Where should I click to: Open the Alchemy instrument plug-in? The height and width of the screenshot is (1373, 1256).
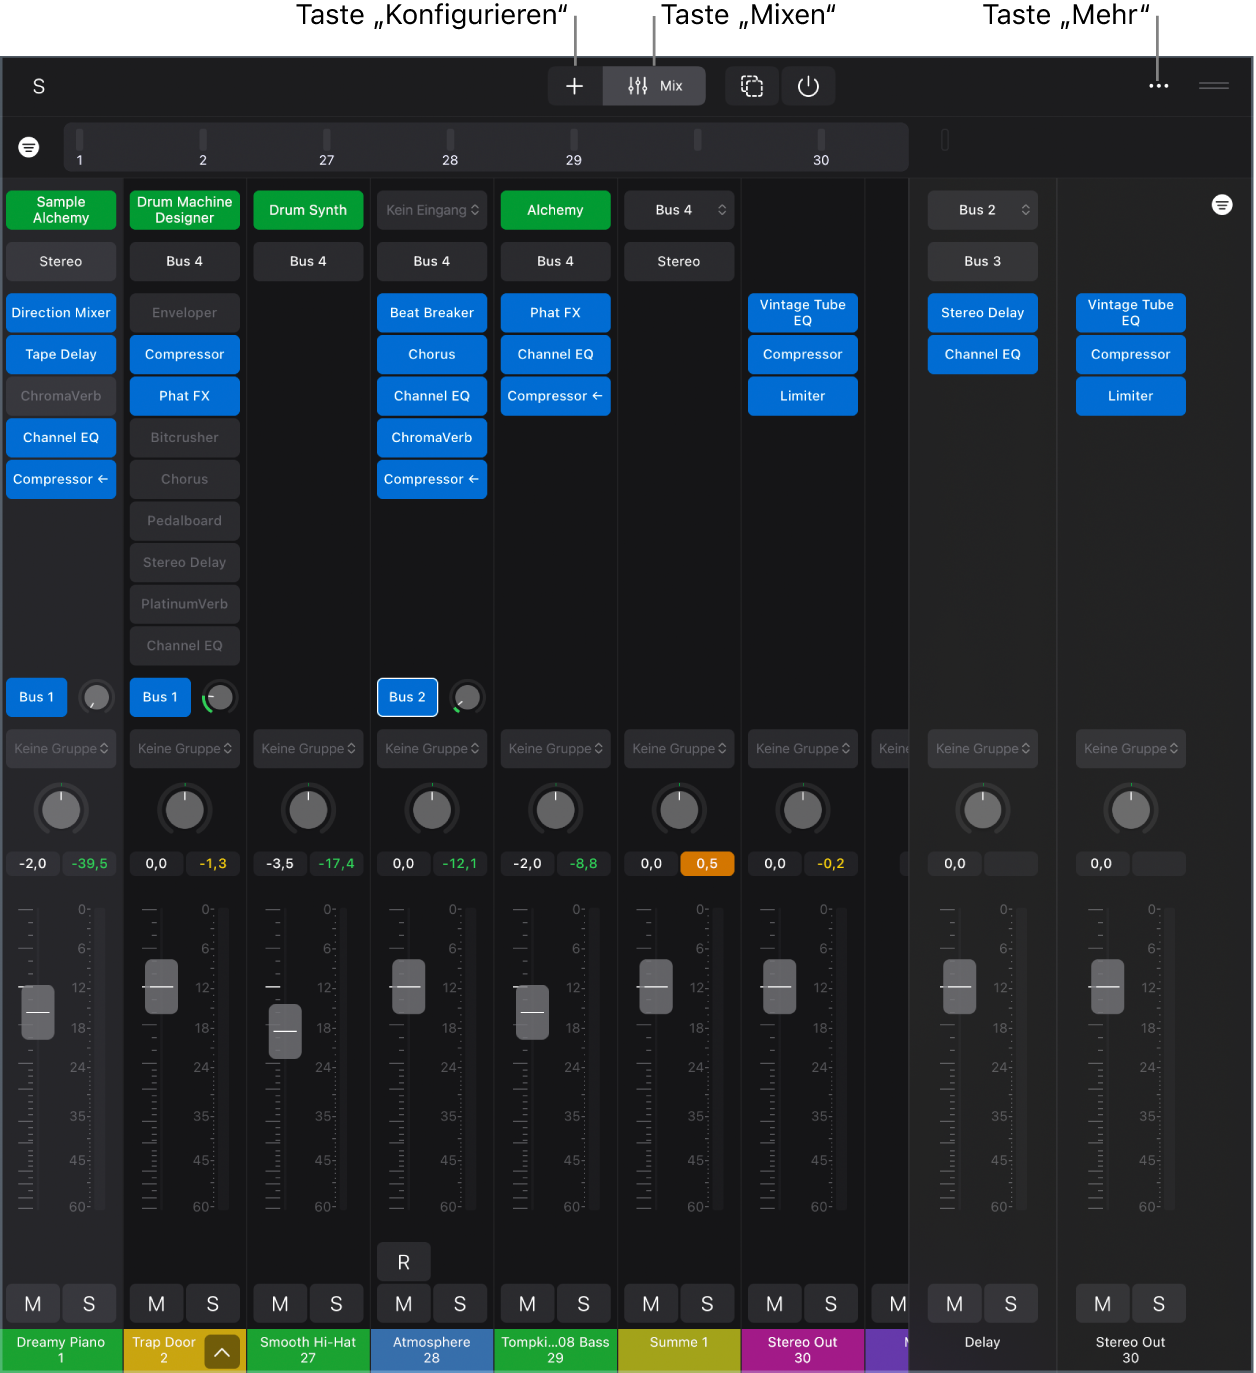(555, 210)
